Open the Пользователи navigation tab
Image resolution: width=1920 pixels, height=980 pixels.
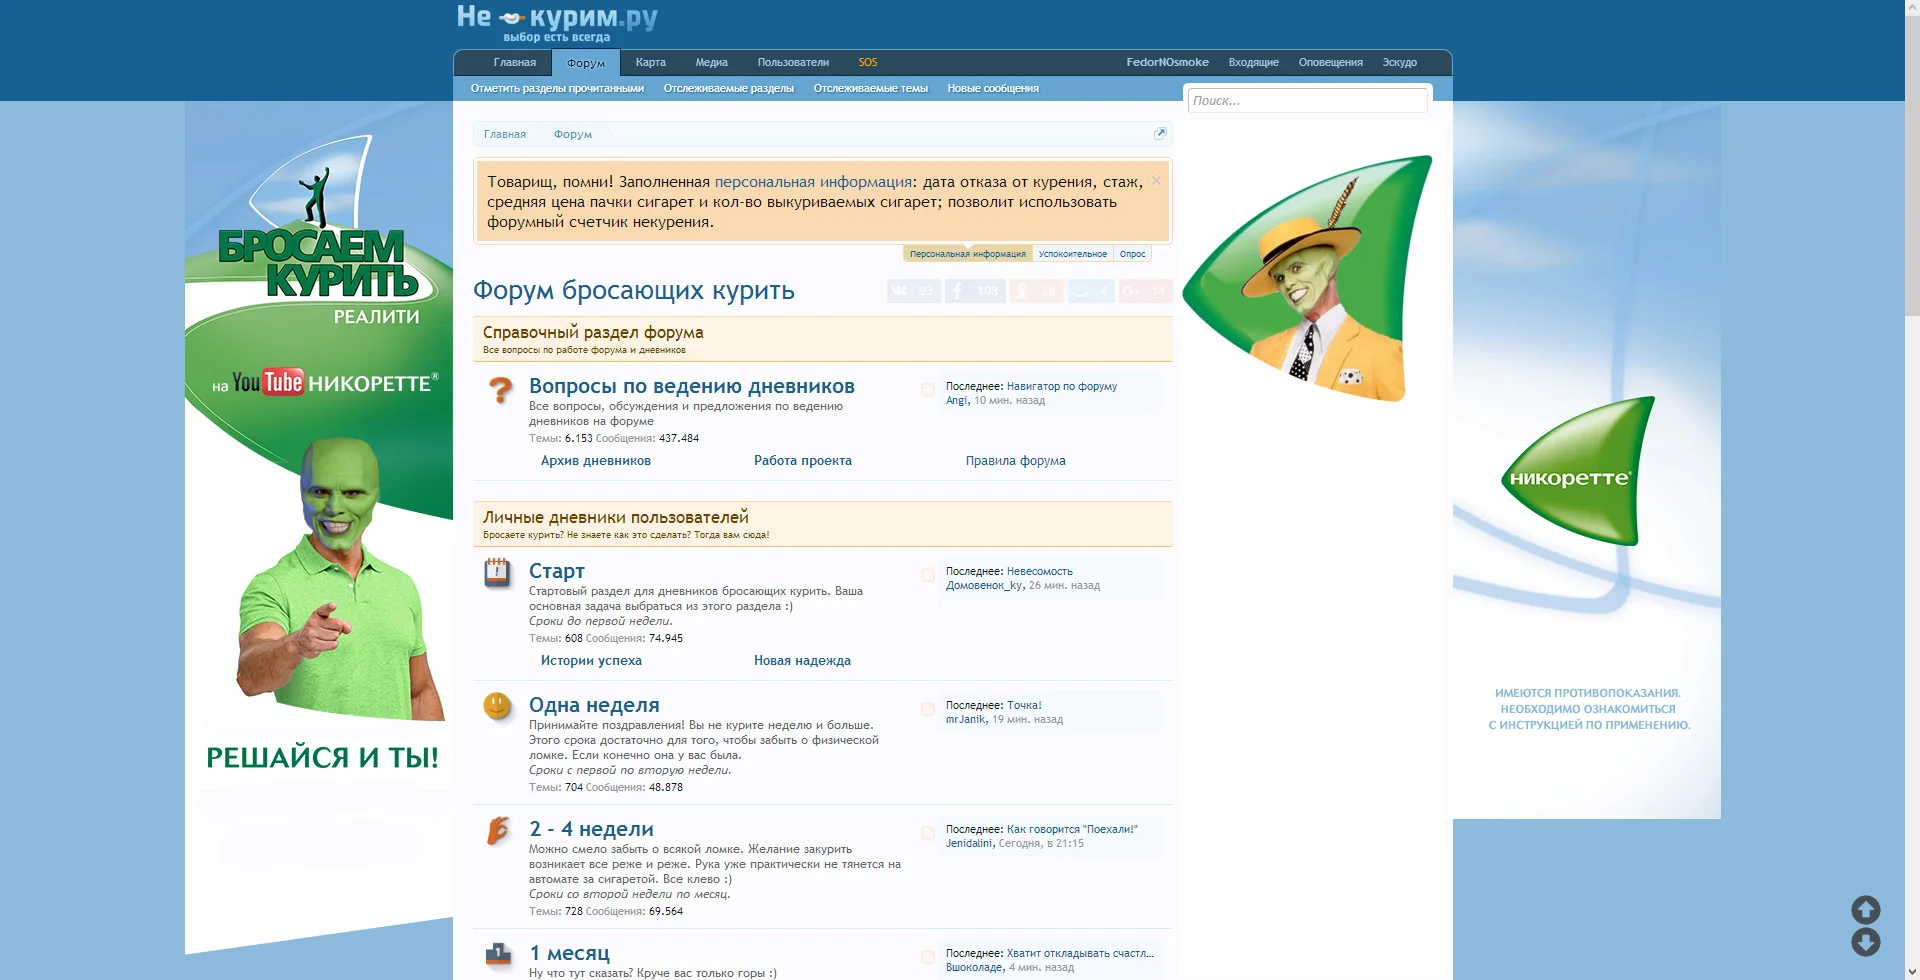(793, 62)
